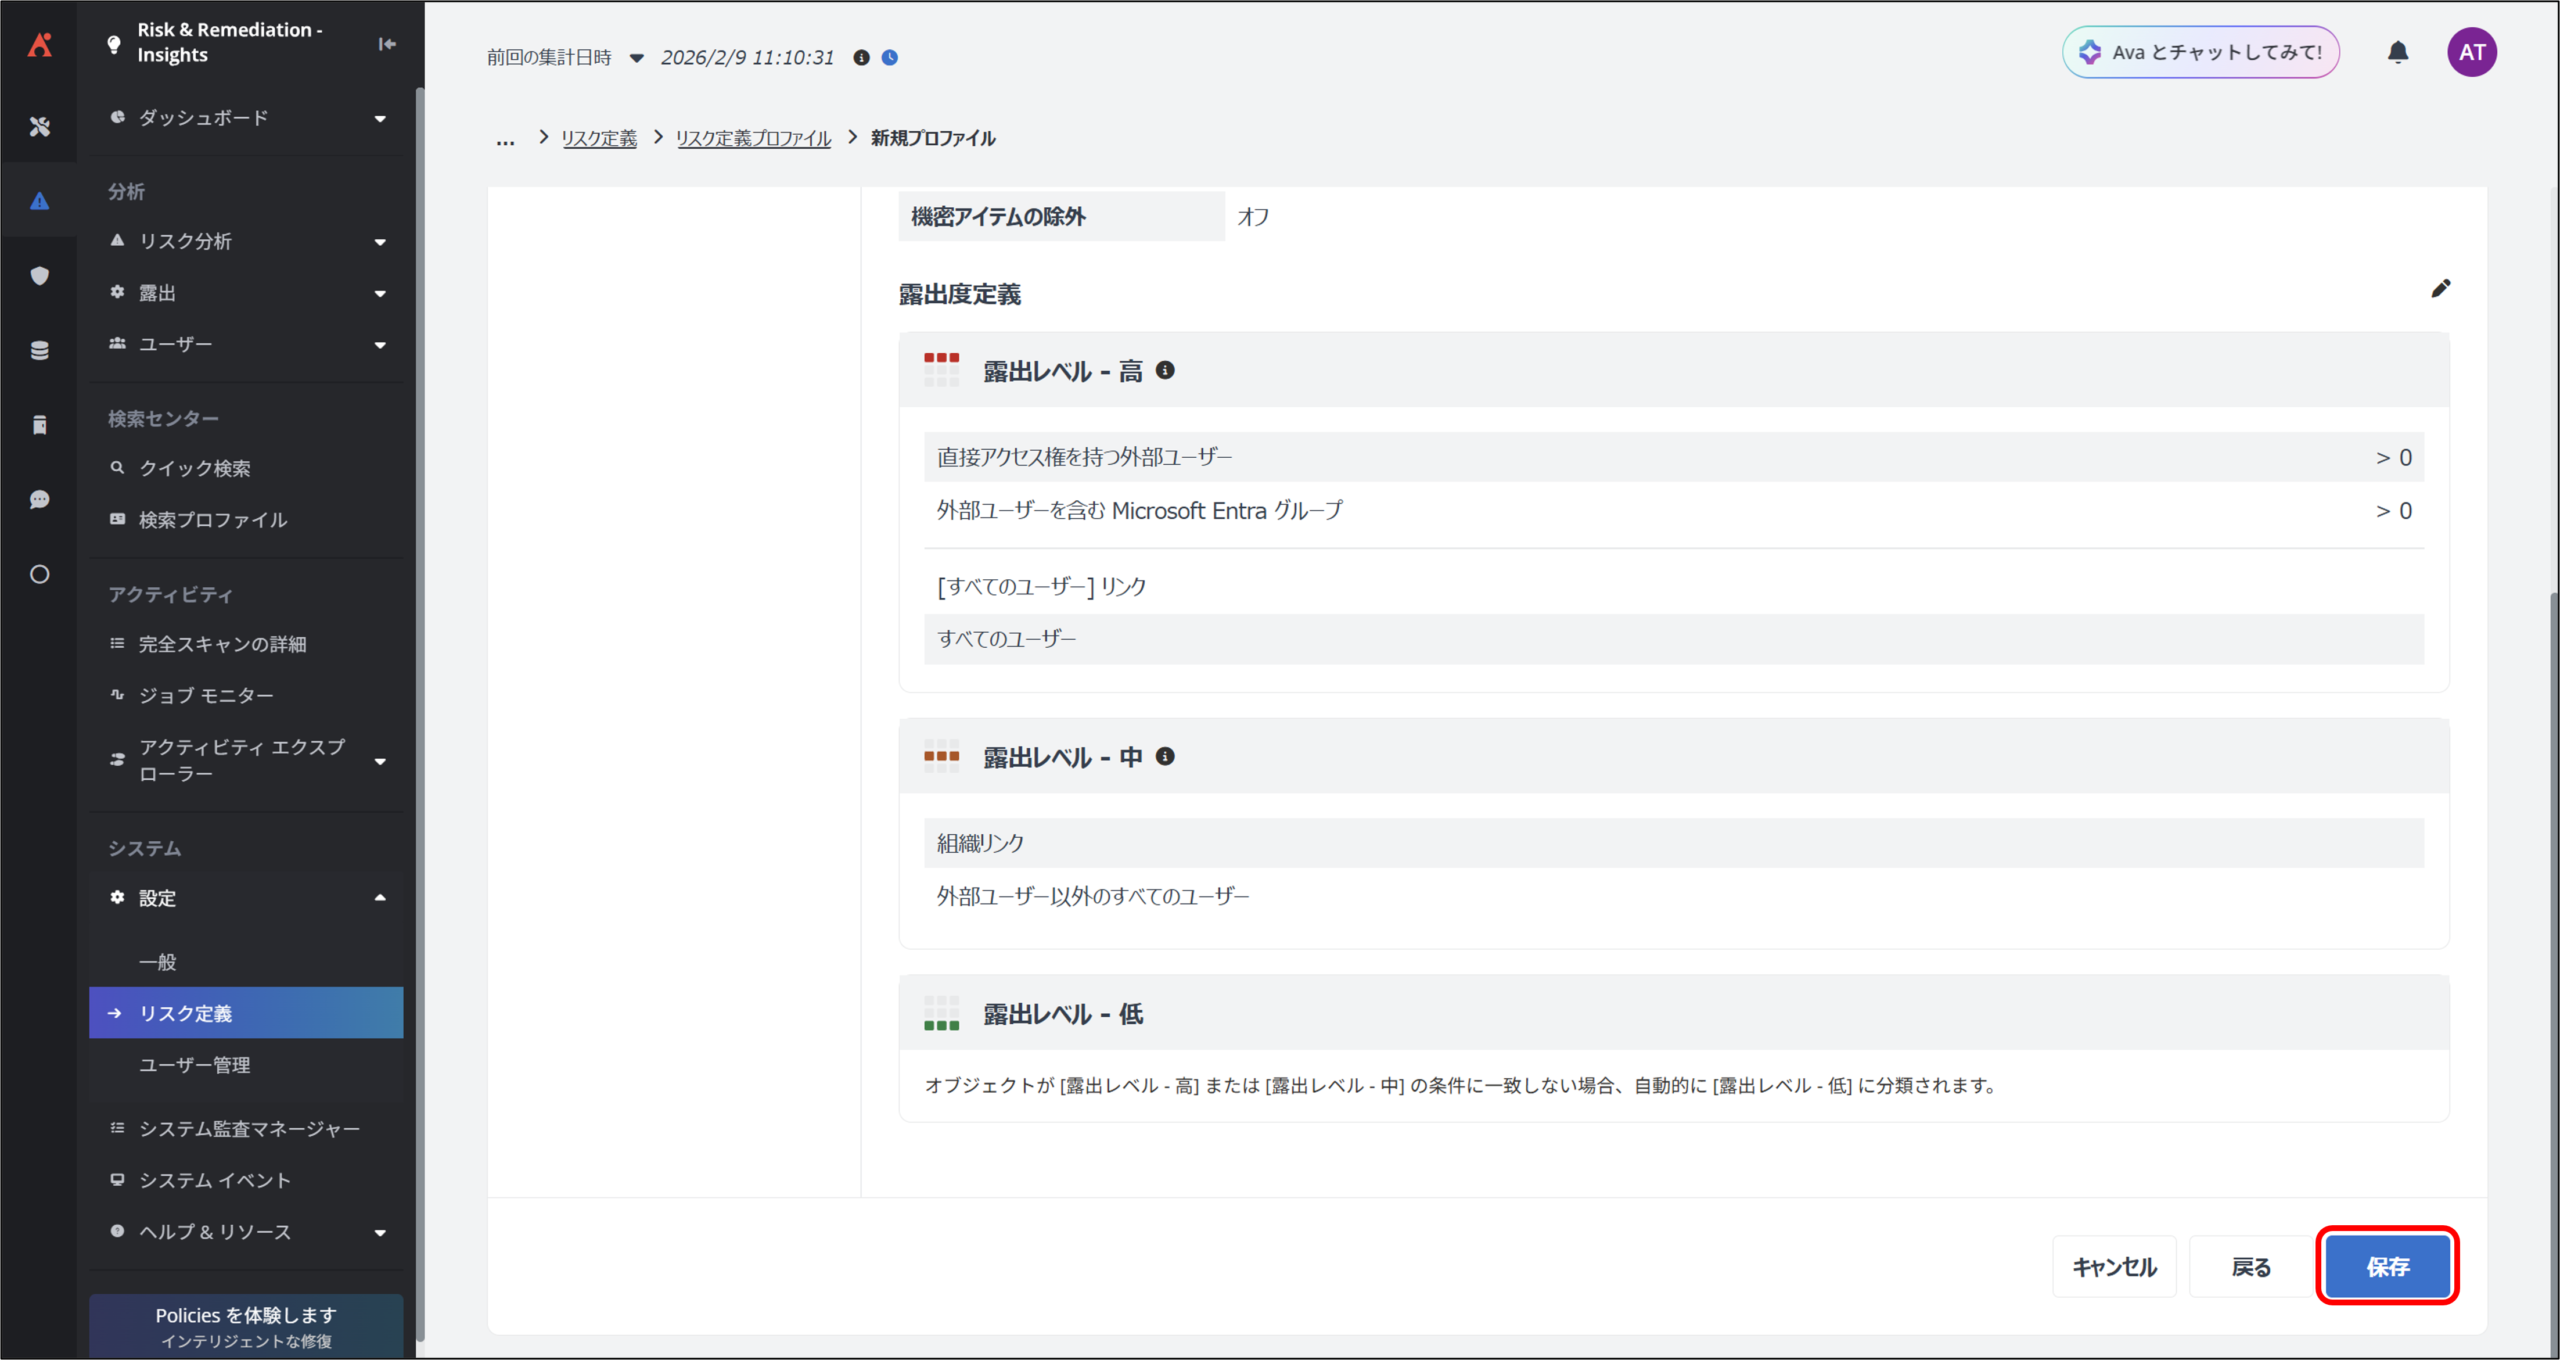Click the pencil edit icon for 露出度定義
The height and width of the screenshot is (1360, 2560).
pyautogui.click(x=2440, y=289)
